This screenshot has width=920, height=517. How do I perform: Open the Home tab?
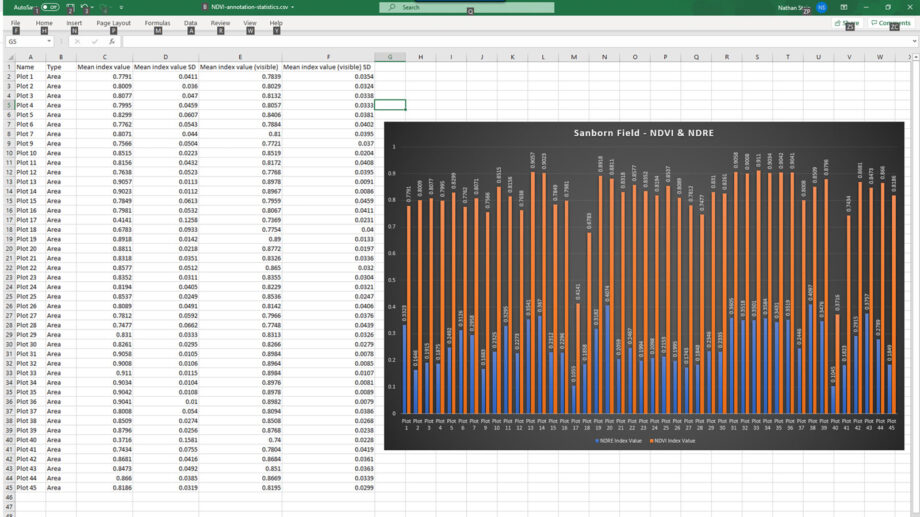point(44,23)
